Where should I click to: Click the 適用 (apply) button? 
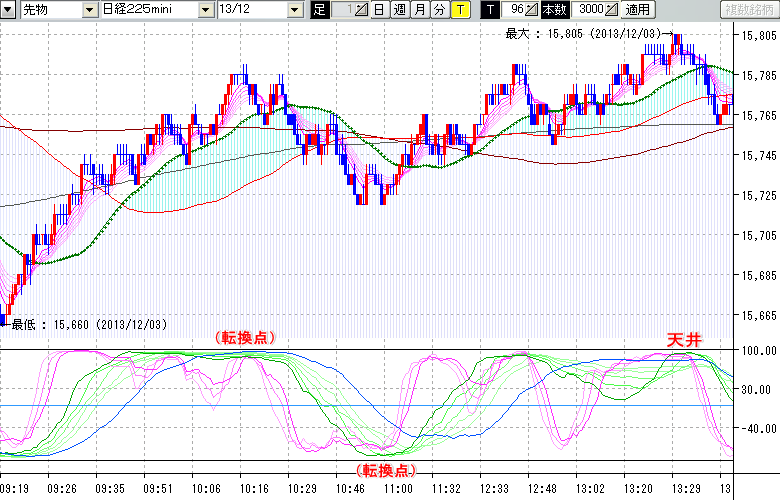tap(636, 10)
